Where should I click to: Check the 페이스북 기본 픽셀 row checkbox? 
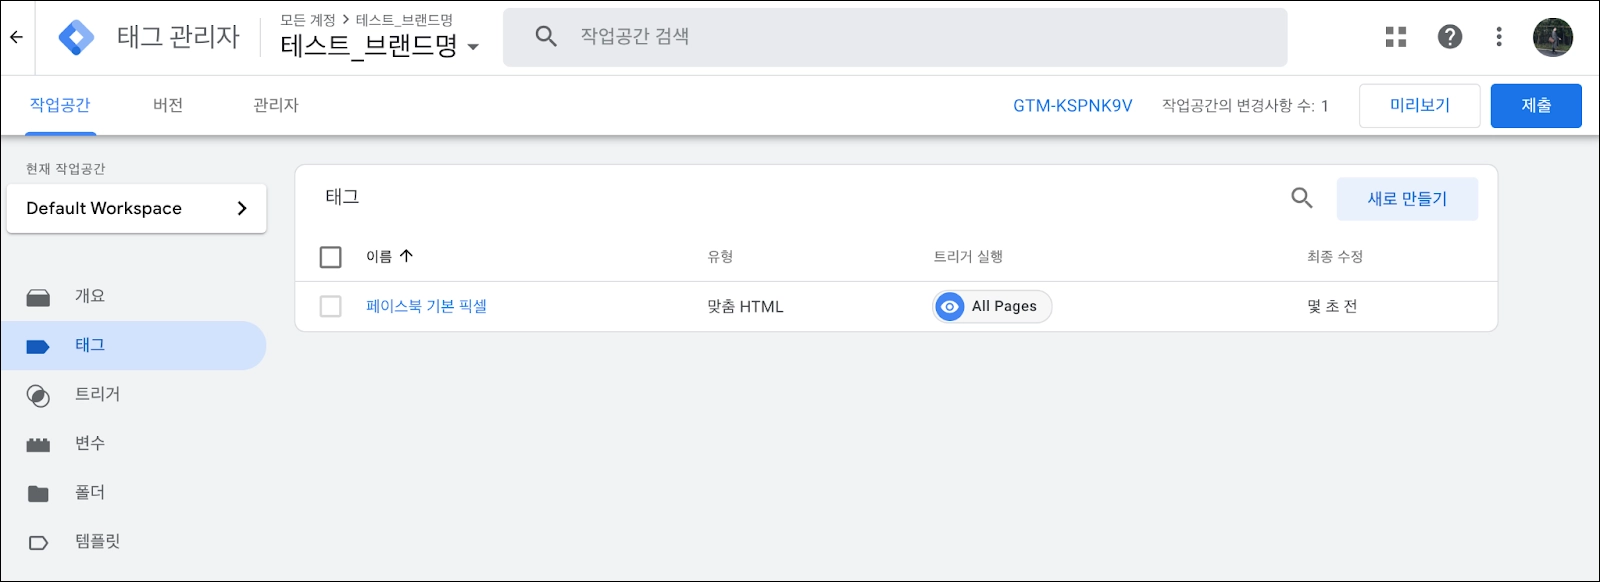point(331,306)
